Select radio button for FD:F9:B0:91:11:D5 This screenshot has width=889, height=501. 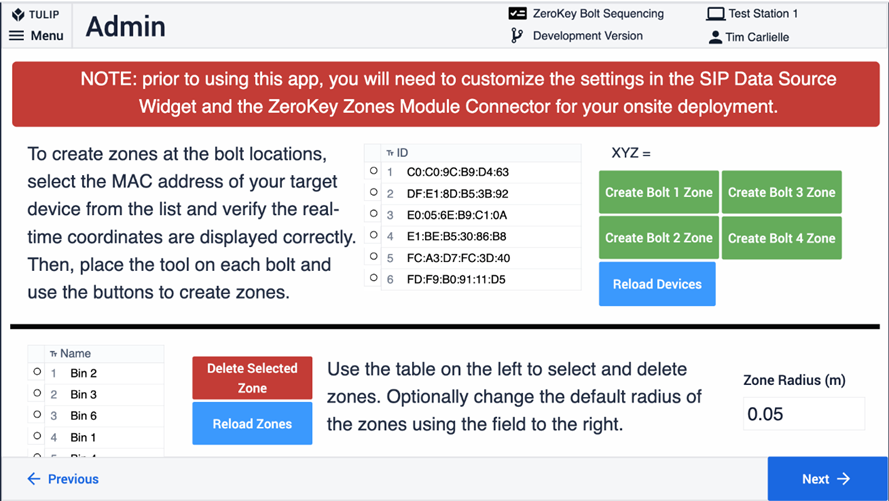coord(373,278)
